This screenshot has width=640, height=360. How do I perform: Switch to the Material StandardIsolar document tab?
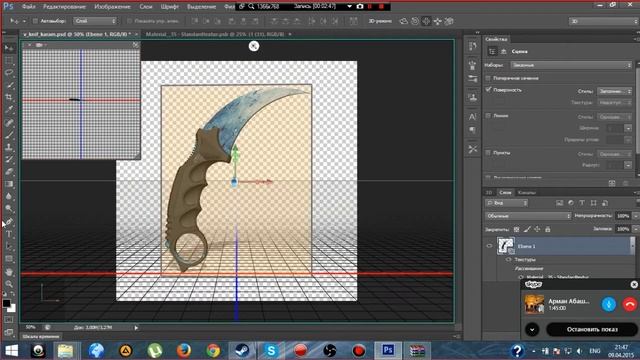tap(215, 34)
